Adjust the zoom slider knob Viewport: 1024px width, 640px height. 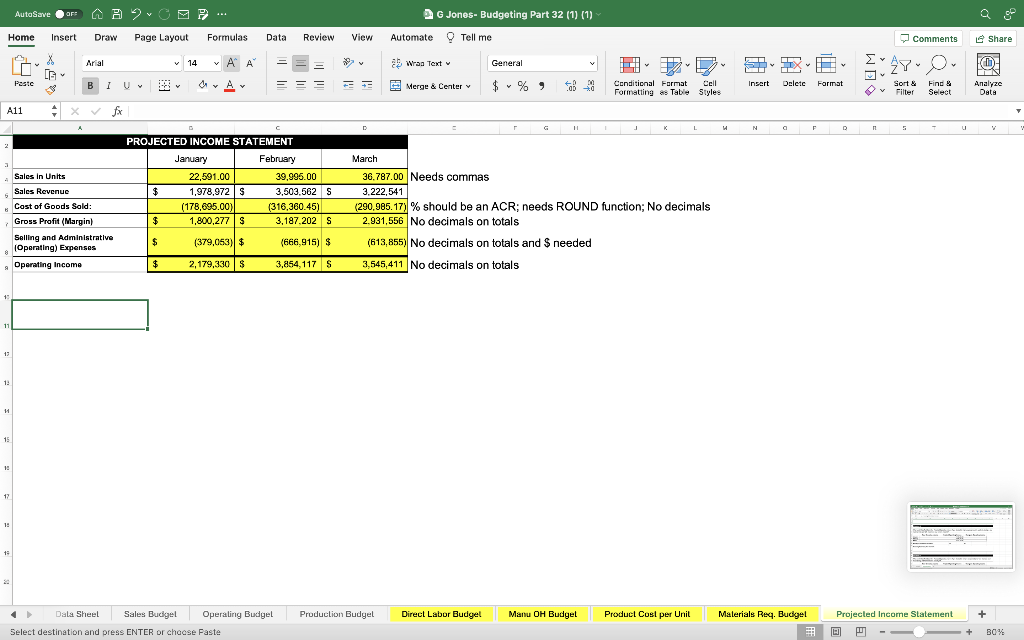pyautogui.click(x=919, y=632)
